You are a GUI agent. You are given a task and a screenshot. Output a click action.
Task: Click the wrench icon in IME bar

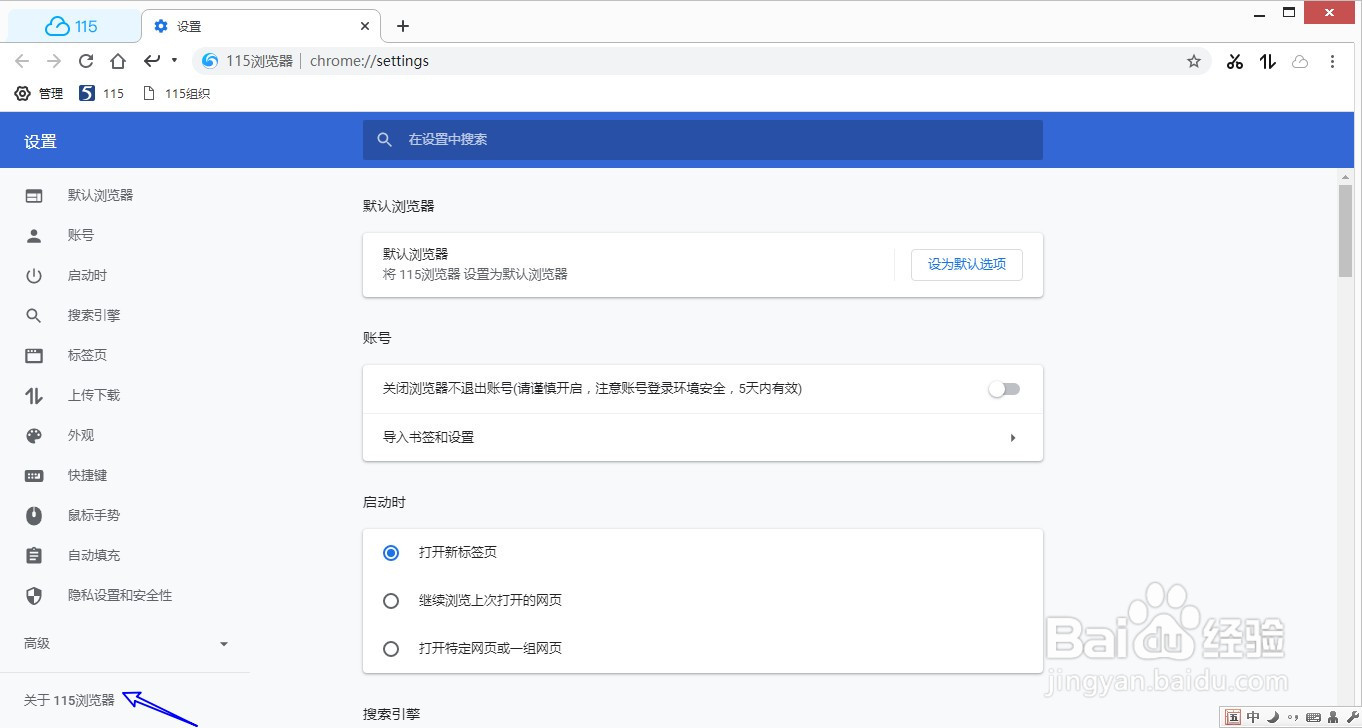point(1351,717)
